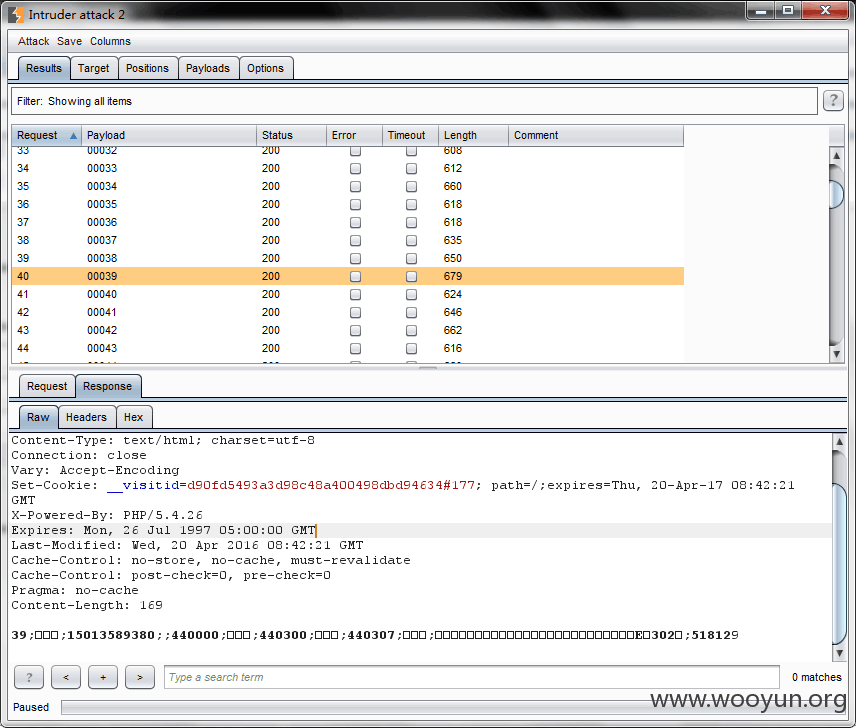
Task: Focus the search term input field
Action: [x=471, y=677]
